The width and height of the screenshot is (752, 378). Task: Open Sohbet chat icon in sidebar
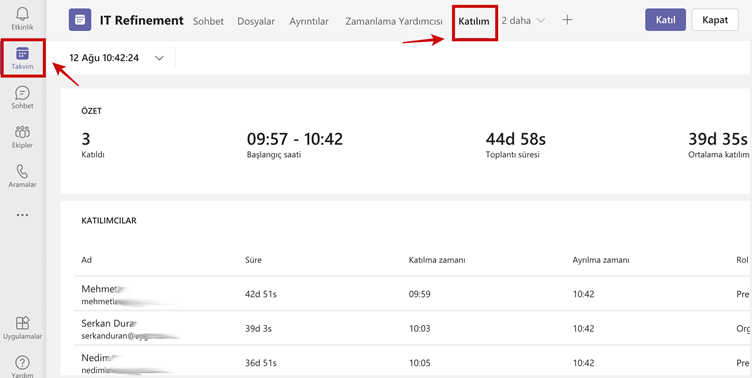pyautogui.click(x=23, y=97)
